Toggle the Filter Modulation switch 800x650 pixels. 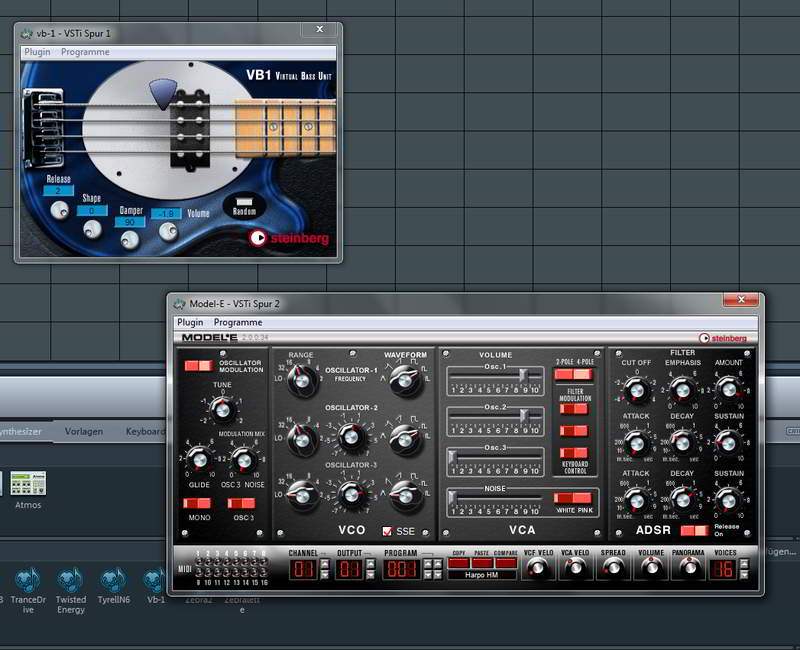pyautogui.click(x=573, y=409)
